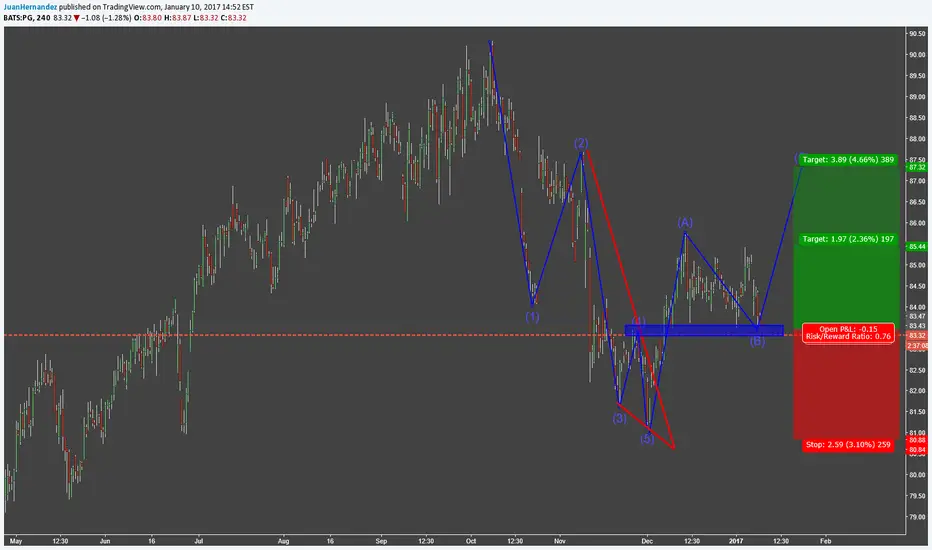Click the (B) wave label

(x=757, y=341)
